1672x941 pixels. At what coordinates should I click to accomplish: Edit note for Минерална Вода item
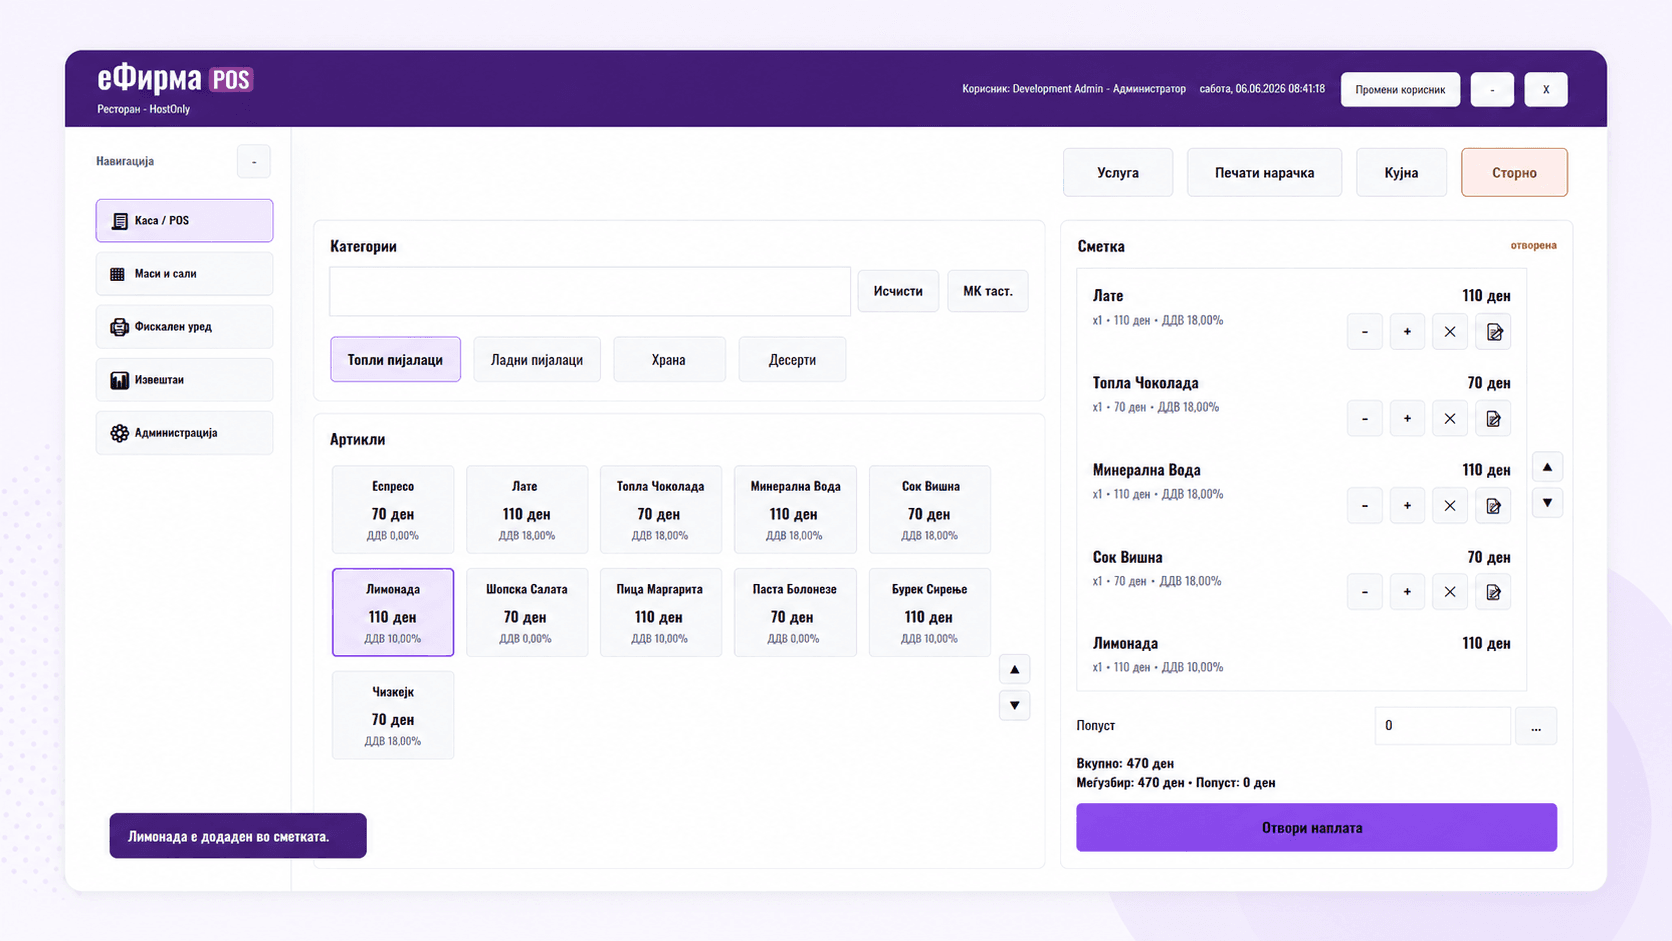coord(1493,506)
